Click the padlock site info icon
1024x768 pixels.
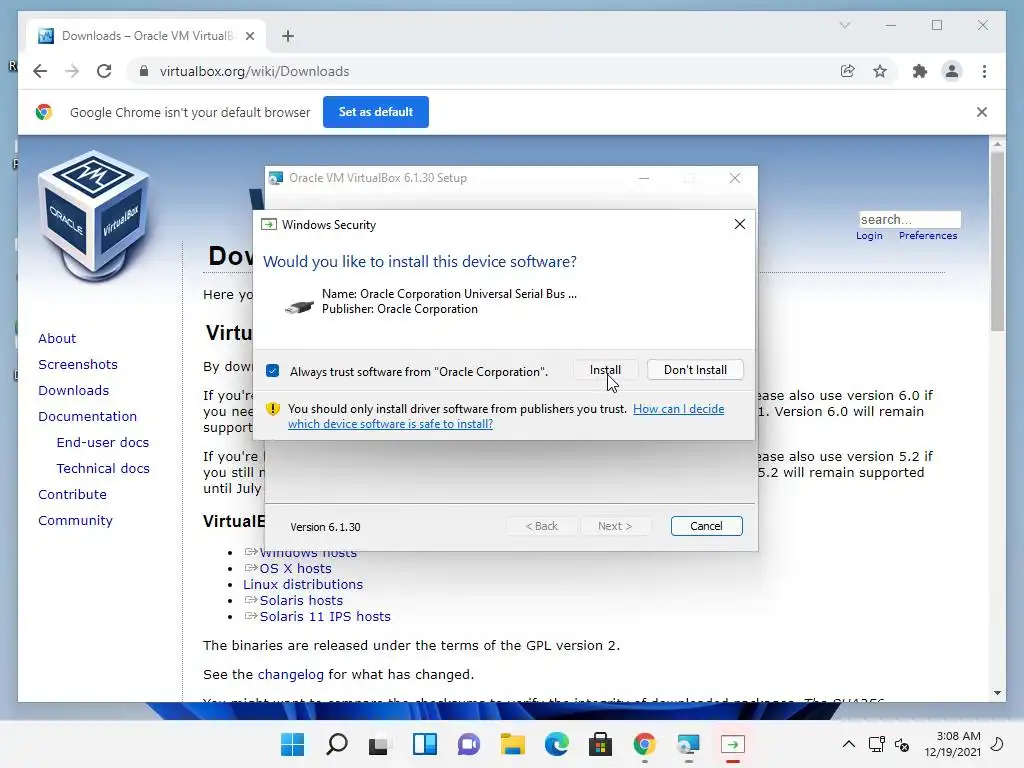point(144,71)
